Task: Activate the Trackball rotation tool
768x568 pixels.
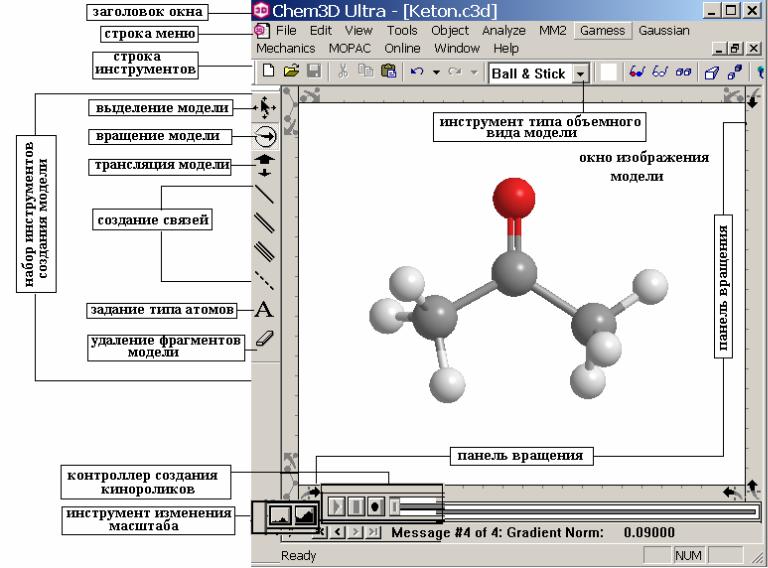Action: click(265, 137)
